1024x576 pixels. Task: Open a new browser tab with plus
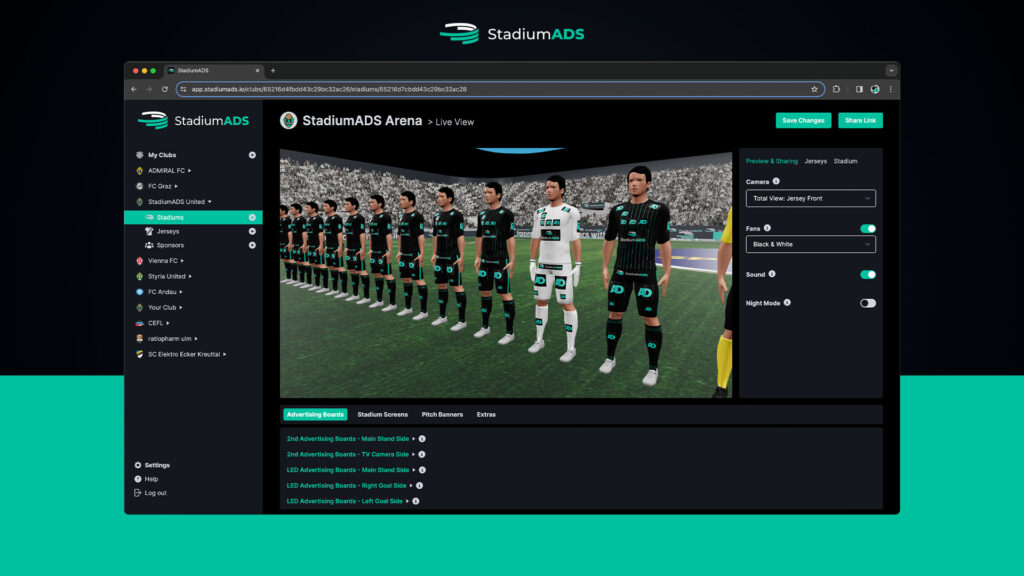[x=273, y=71]
